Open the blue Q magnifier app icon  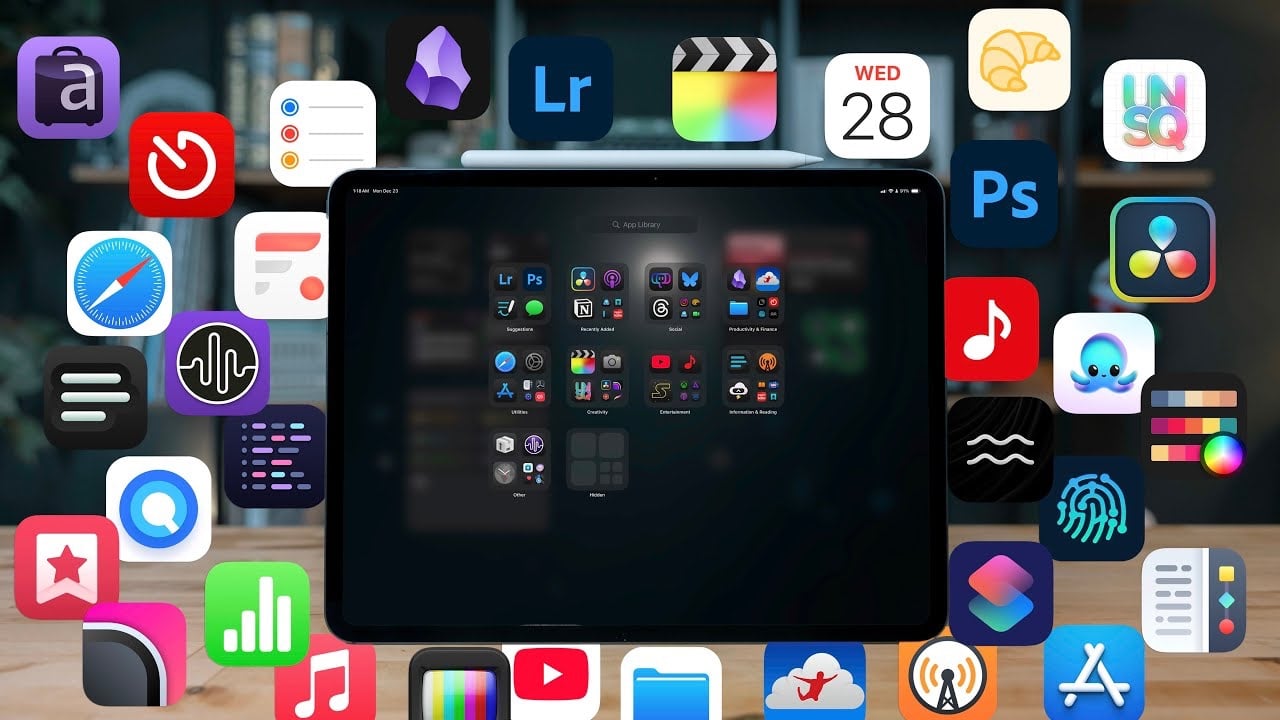tap(159, 509)
